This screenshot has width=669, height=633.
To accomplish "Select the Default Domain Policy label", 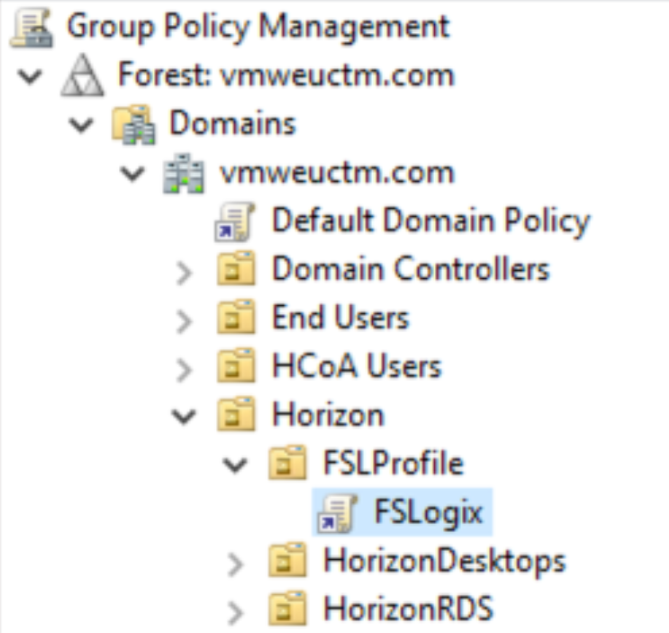I will coord(430,221).
